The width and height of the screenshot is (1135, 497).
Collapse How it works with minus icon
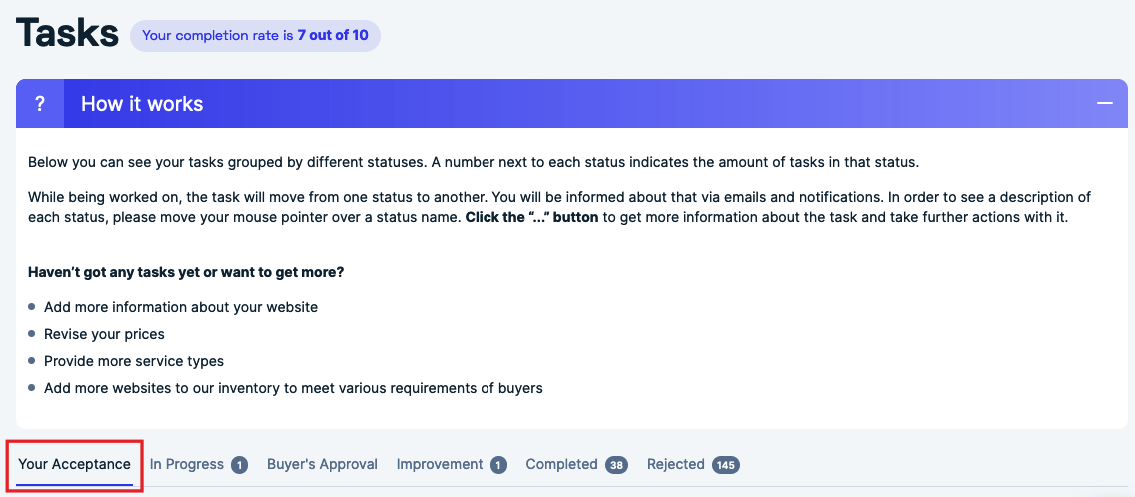1105,103
